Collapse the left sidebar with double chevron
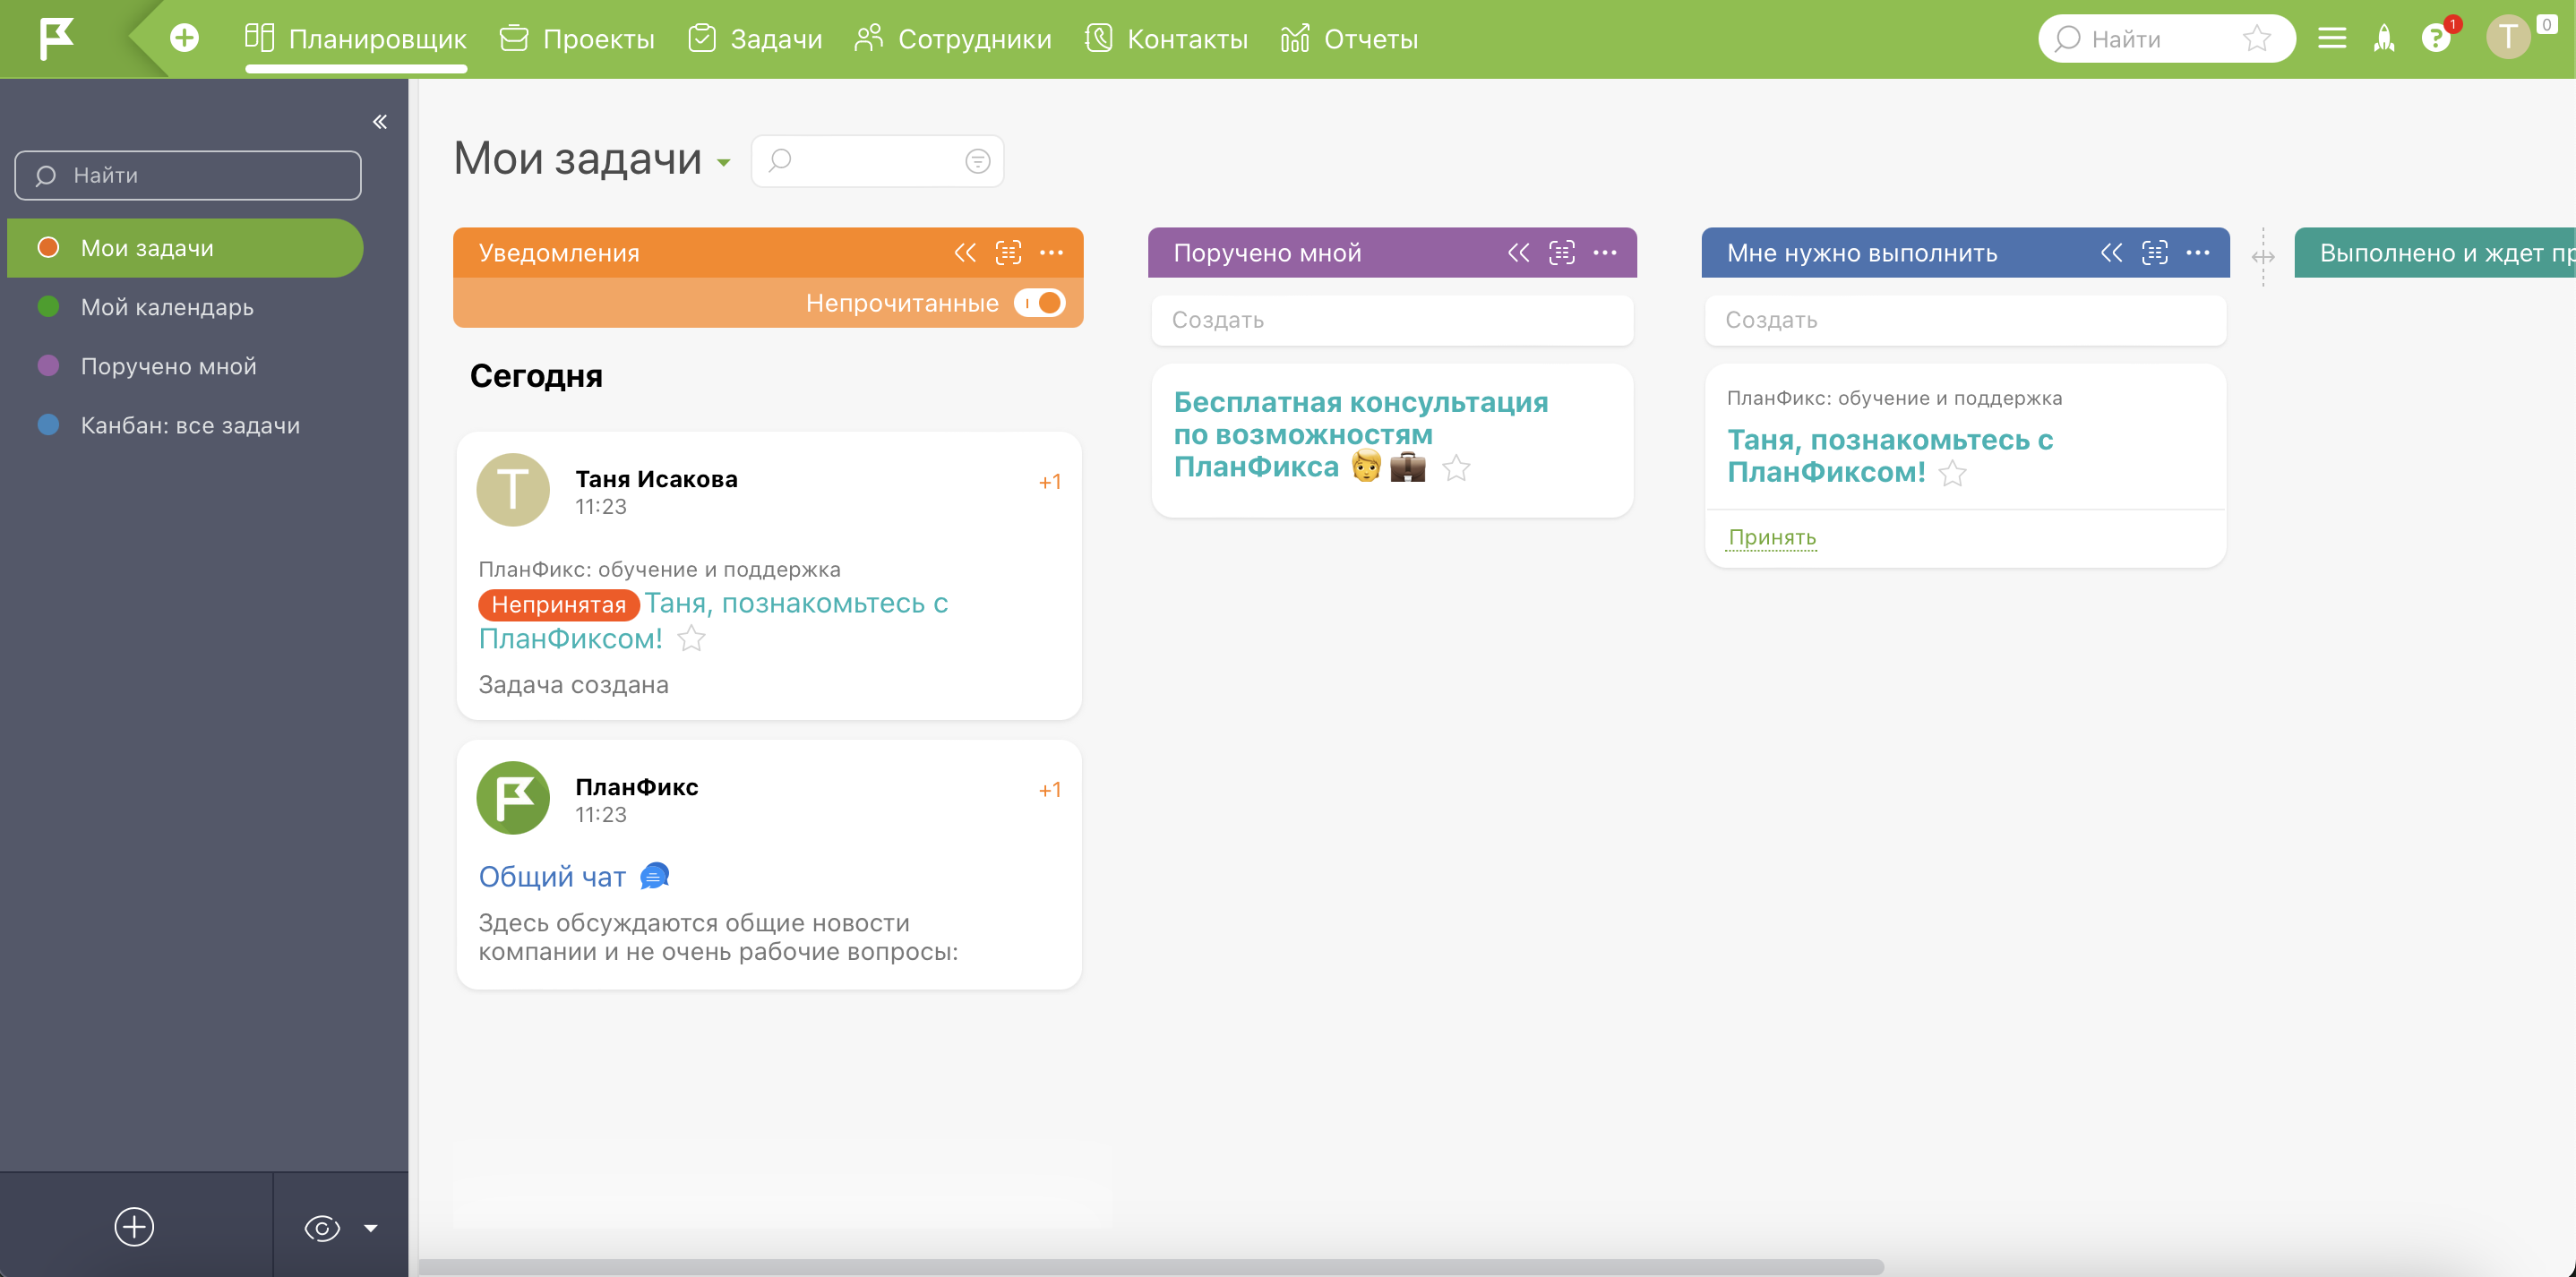This screenshot has width=2576, height=1277. point(380,122)
